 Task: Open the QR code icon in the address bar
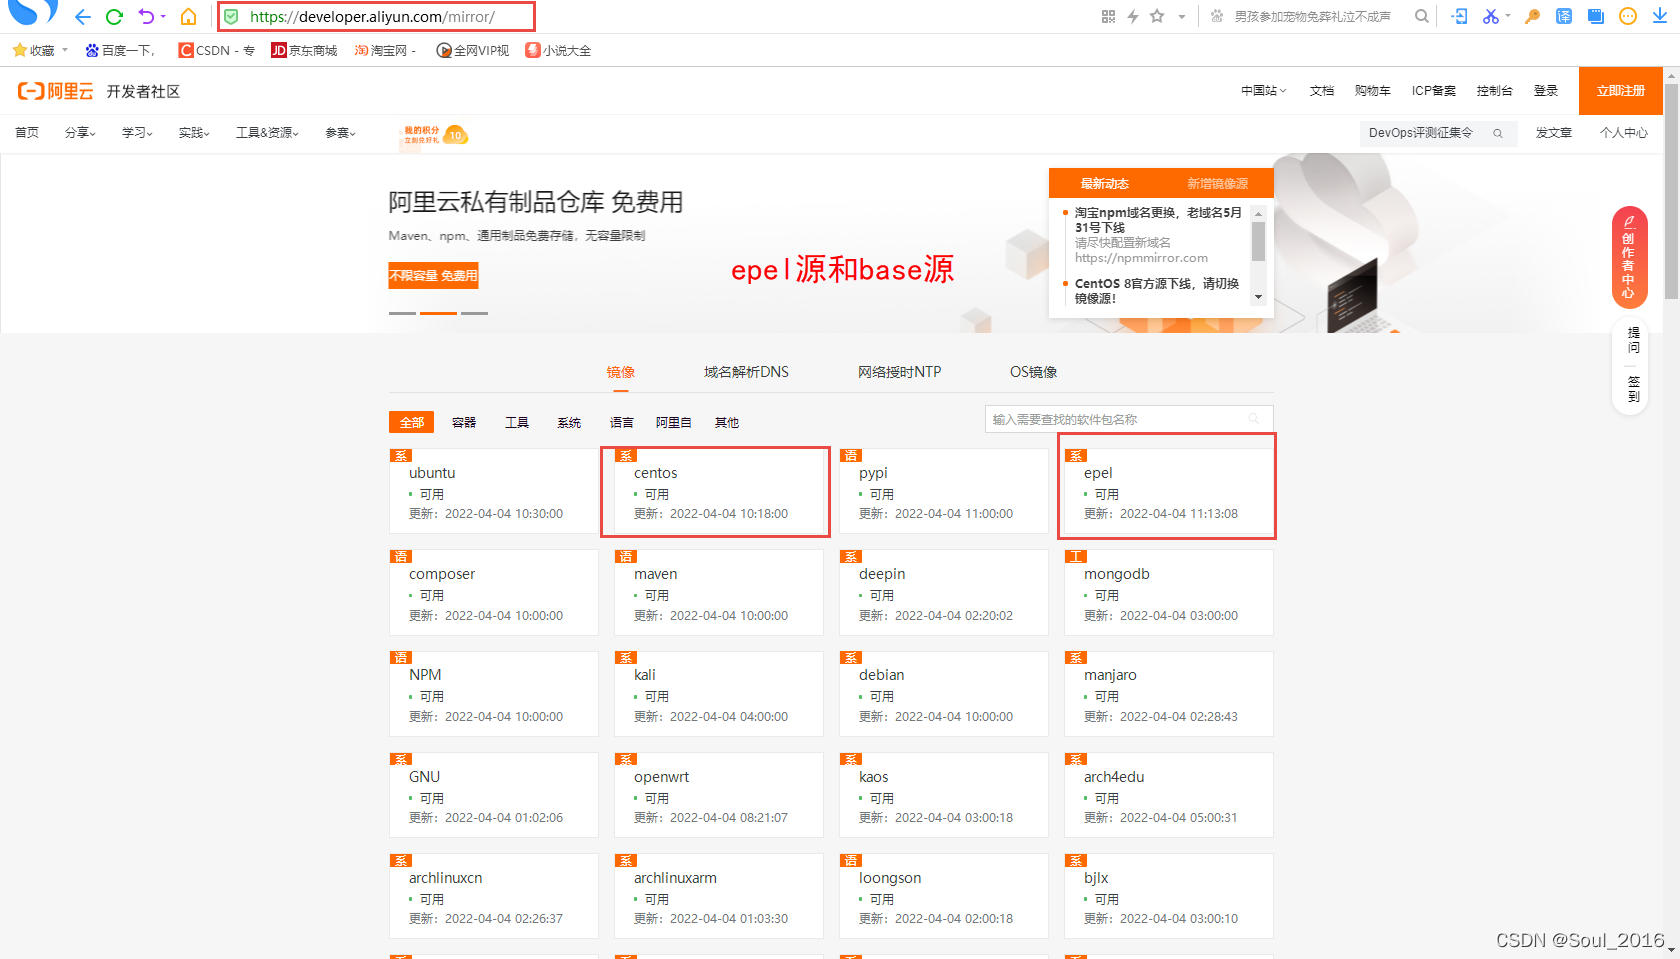tap(1108, 16)
